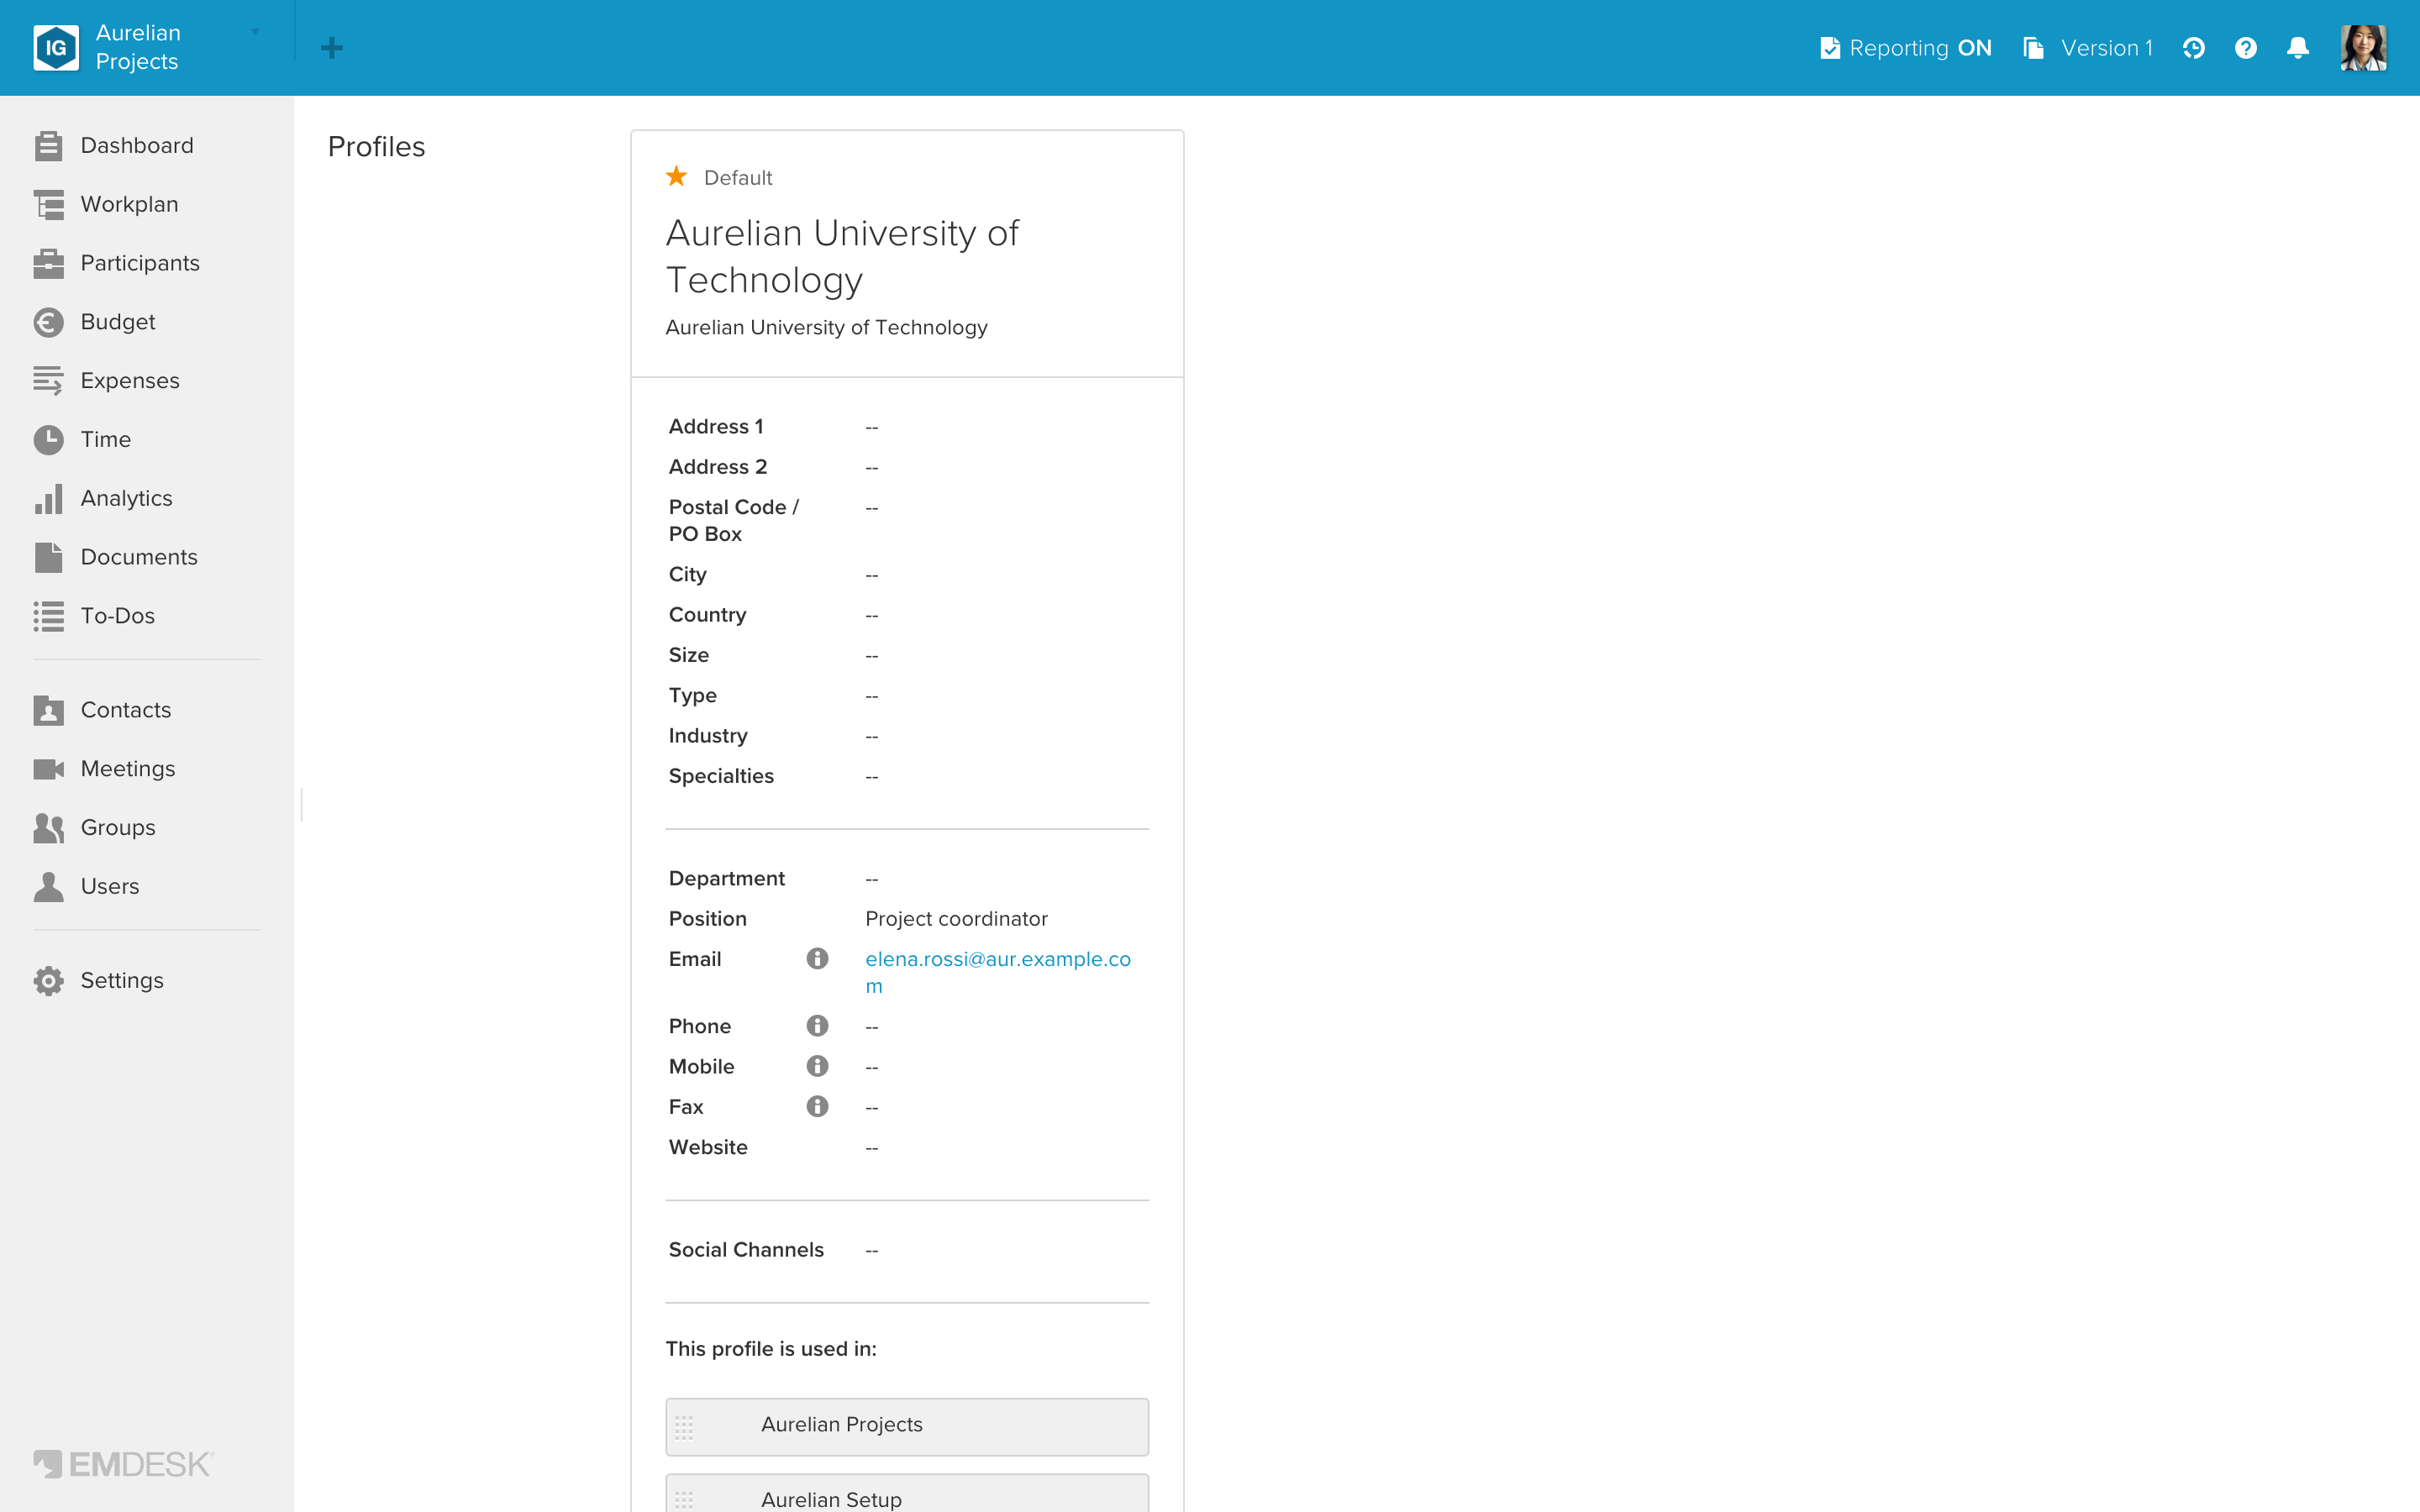The image size is (2420, 1512).
Task: Open the Aurelian Projects profile usage row
Action: 907,1426
